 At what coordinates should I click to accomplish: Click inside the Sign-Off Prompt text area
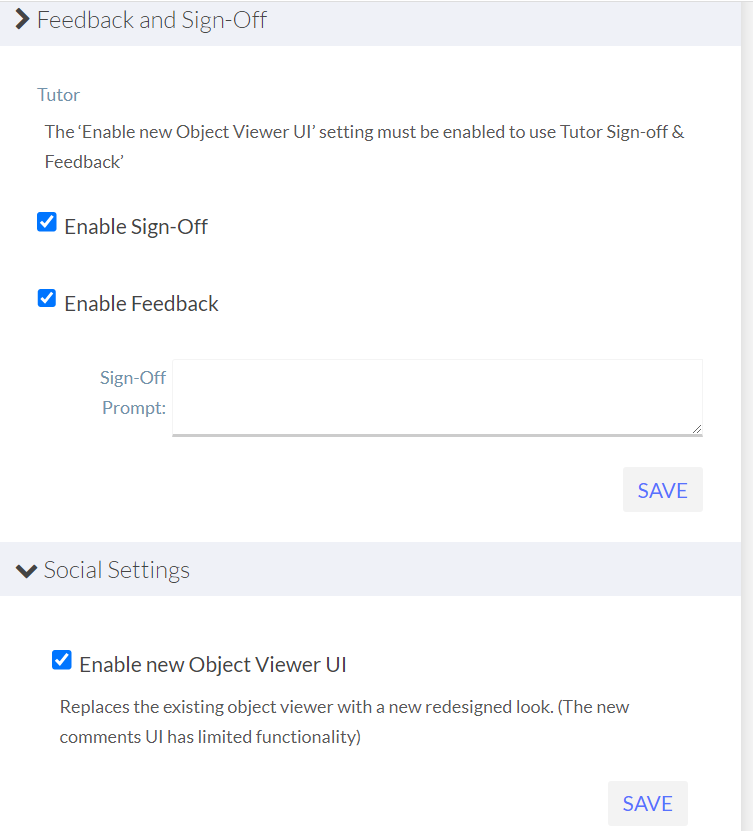click(437, 396)
